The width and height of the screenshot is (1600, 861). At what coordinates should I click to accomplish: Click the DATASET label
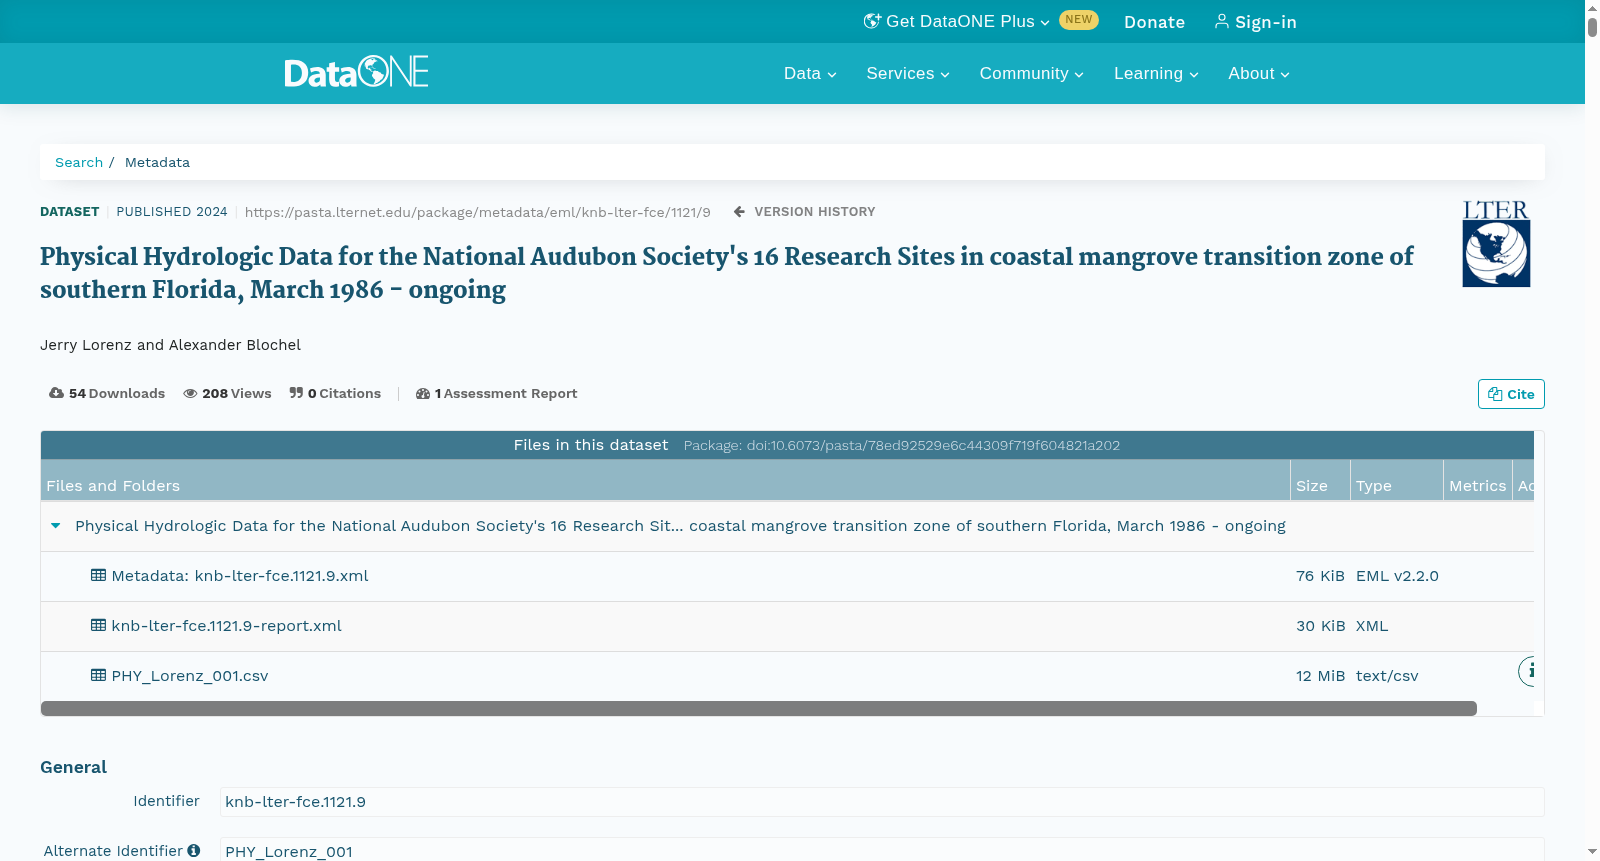tap(69, 212)
